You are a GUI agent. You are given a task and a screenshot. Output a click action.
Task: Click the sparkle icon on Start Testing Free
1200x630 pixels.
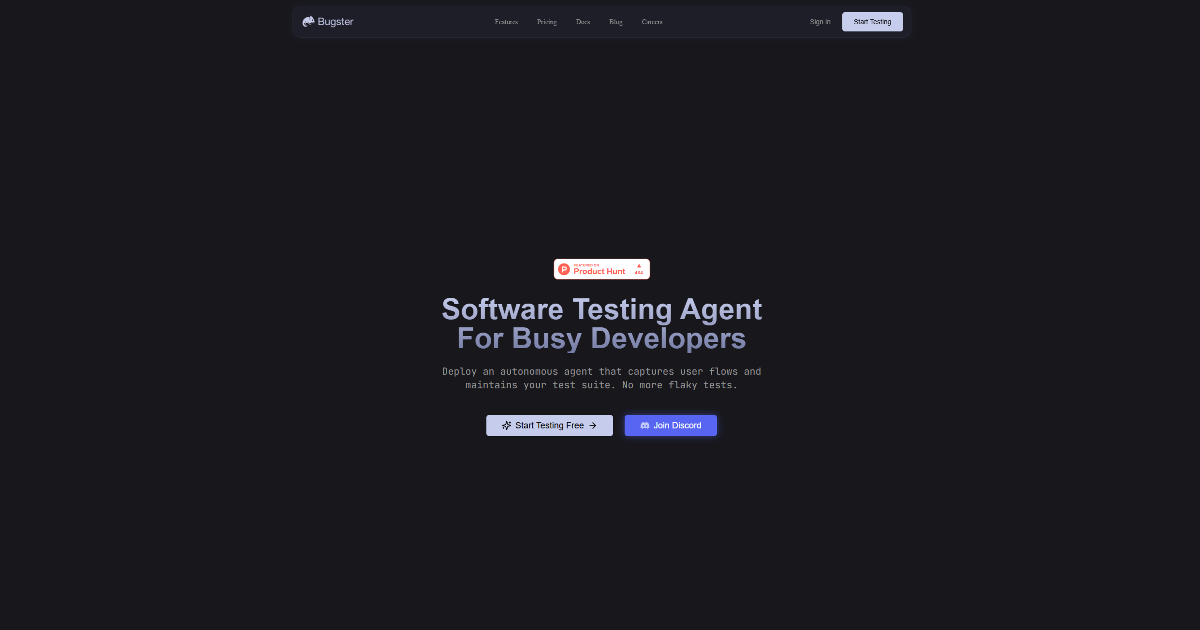(x=507, y=425)
